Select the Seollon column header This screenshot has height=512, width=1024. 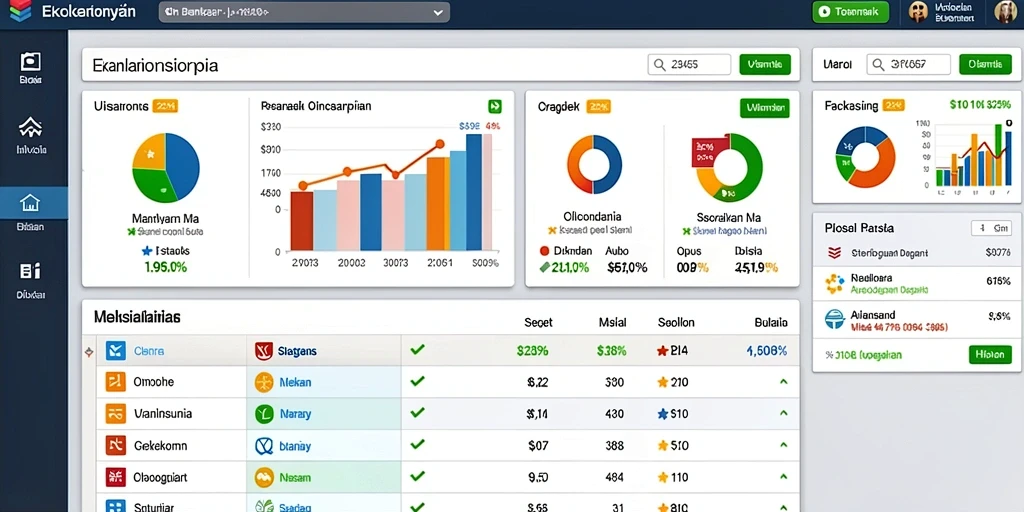point(676,323)
